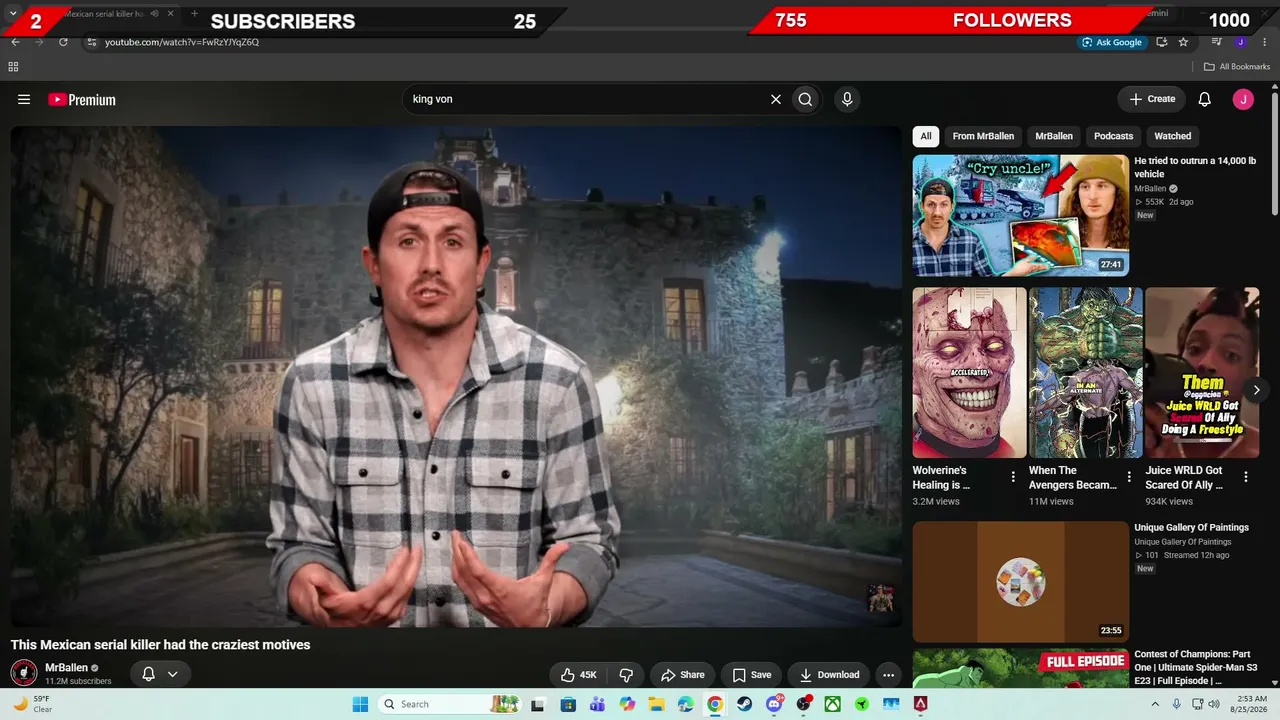Open 'He tried to outrun a 14,000 lb vehicle' title
The image size is (1280, 720).
click(x=1195, y=167)
